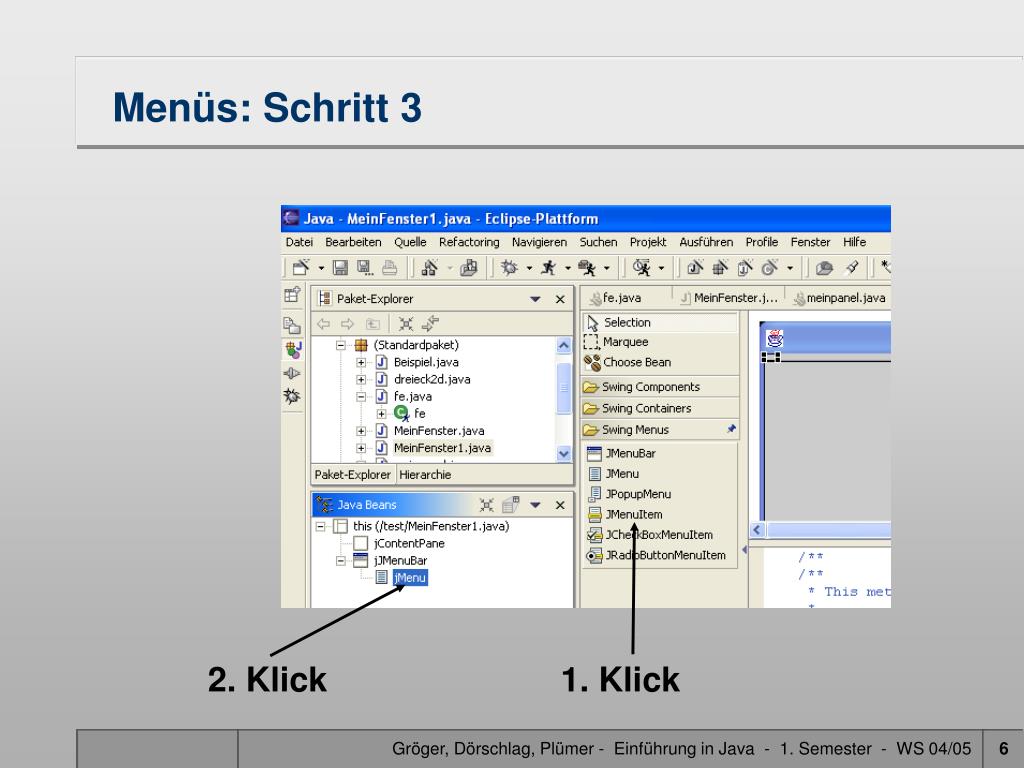
Task: Click the Save disk icon in toolbar
Action: (340, 267)
